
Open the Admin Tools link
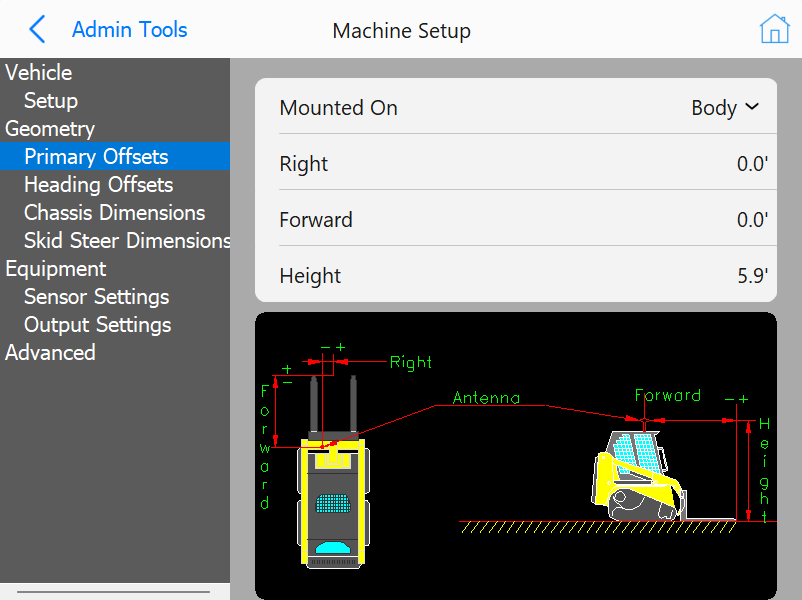[x=129, y=30]
